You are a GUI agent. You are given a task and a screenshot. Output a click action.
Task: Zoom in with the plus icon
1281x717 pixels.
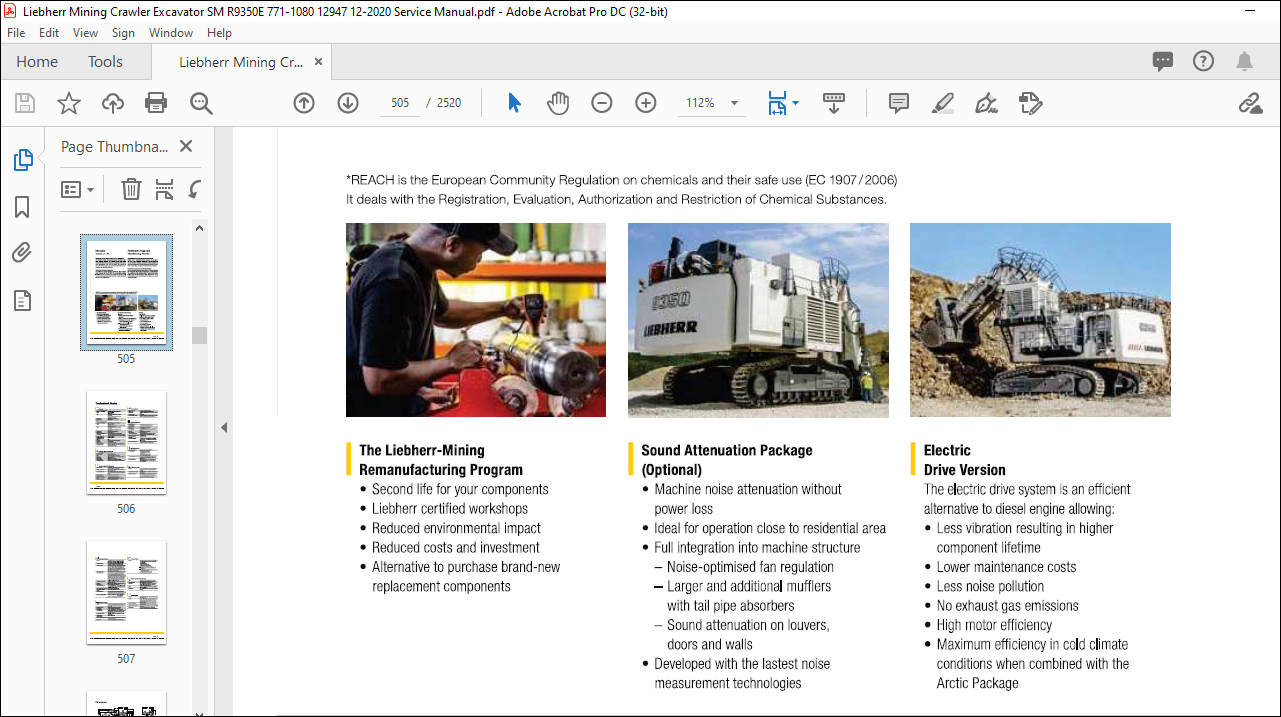pyautogui.click(x=646, y=103)
